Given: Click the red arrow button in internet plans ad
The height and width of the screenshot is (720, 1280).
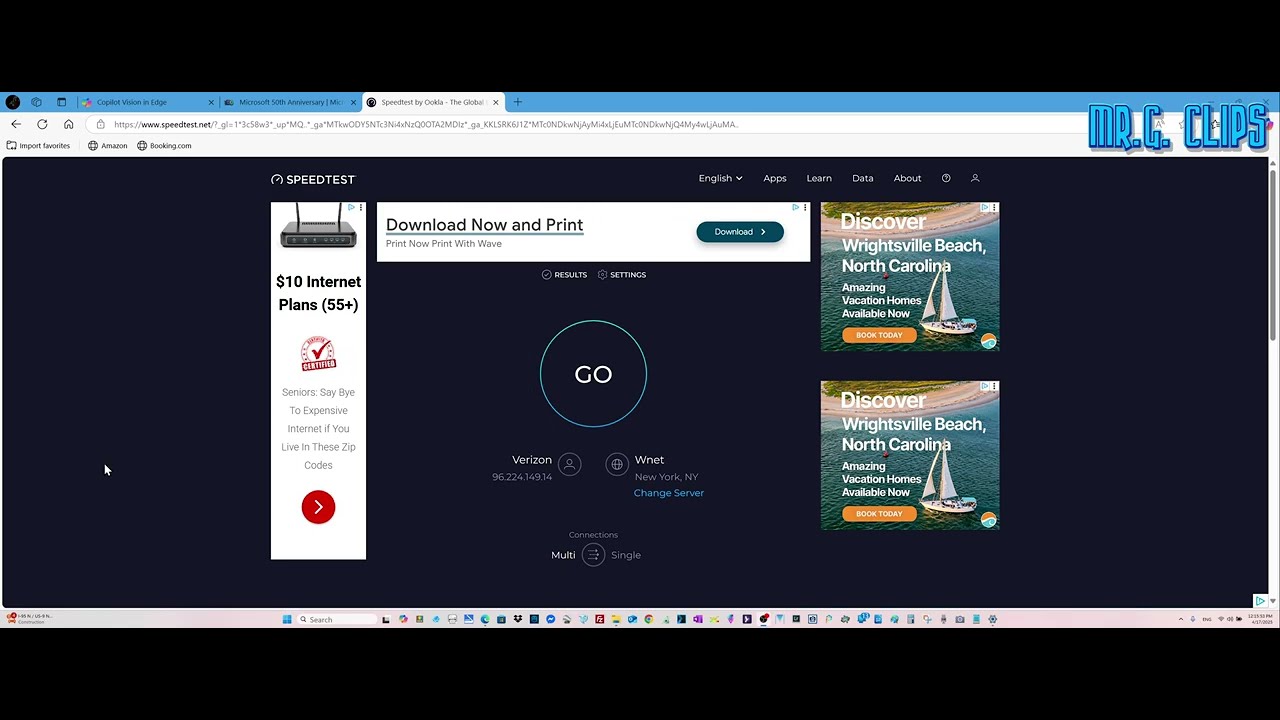Looking at the screenshot, I should pos(318,507).
